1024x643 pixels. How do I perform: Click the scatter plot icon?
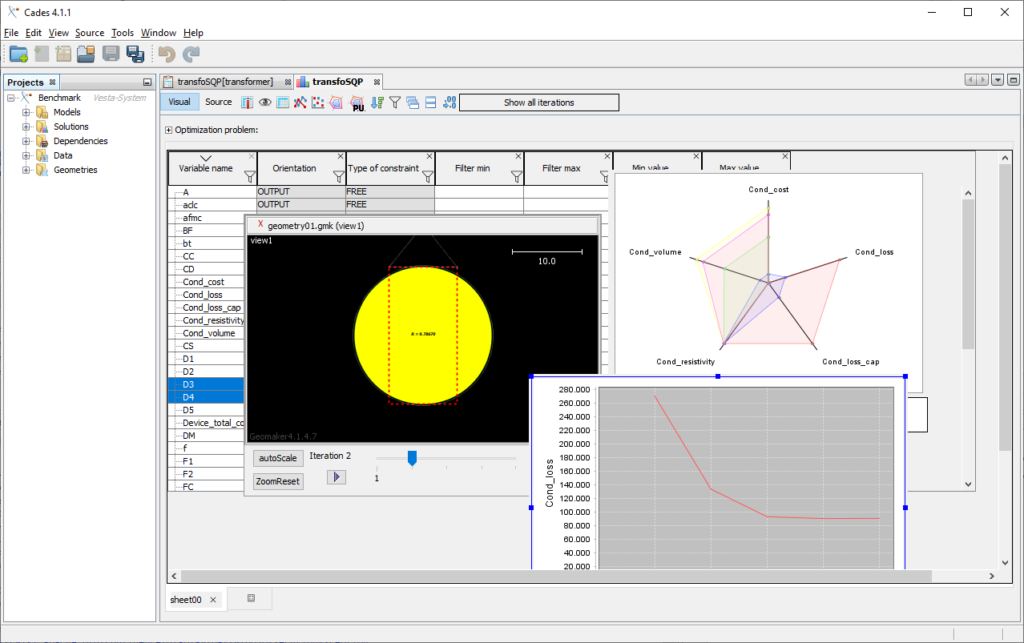click(317, 102)
